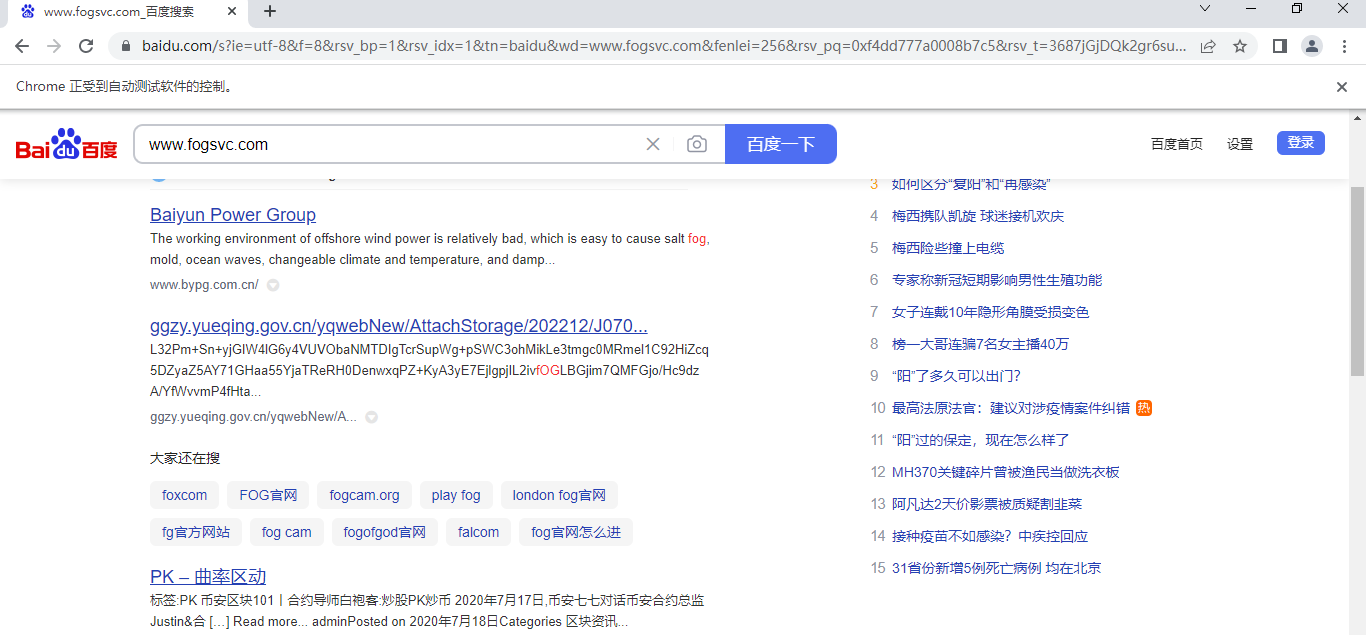Select related search fog cam
The width and height of the screenshot is (1366, 635).
pyautogui.click(x=287, y=532)
